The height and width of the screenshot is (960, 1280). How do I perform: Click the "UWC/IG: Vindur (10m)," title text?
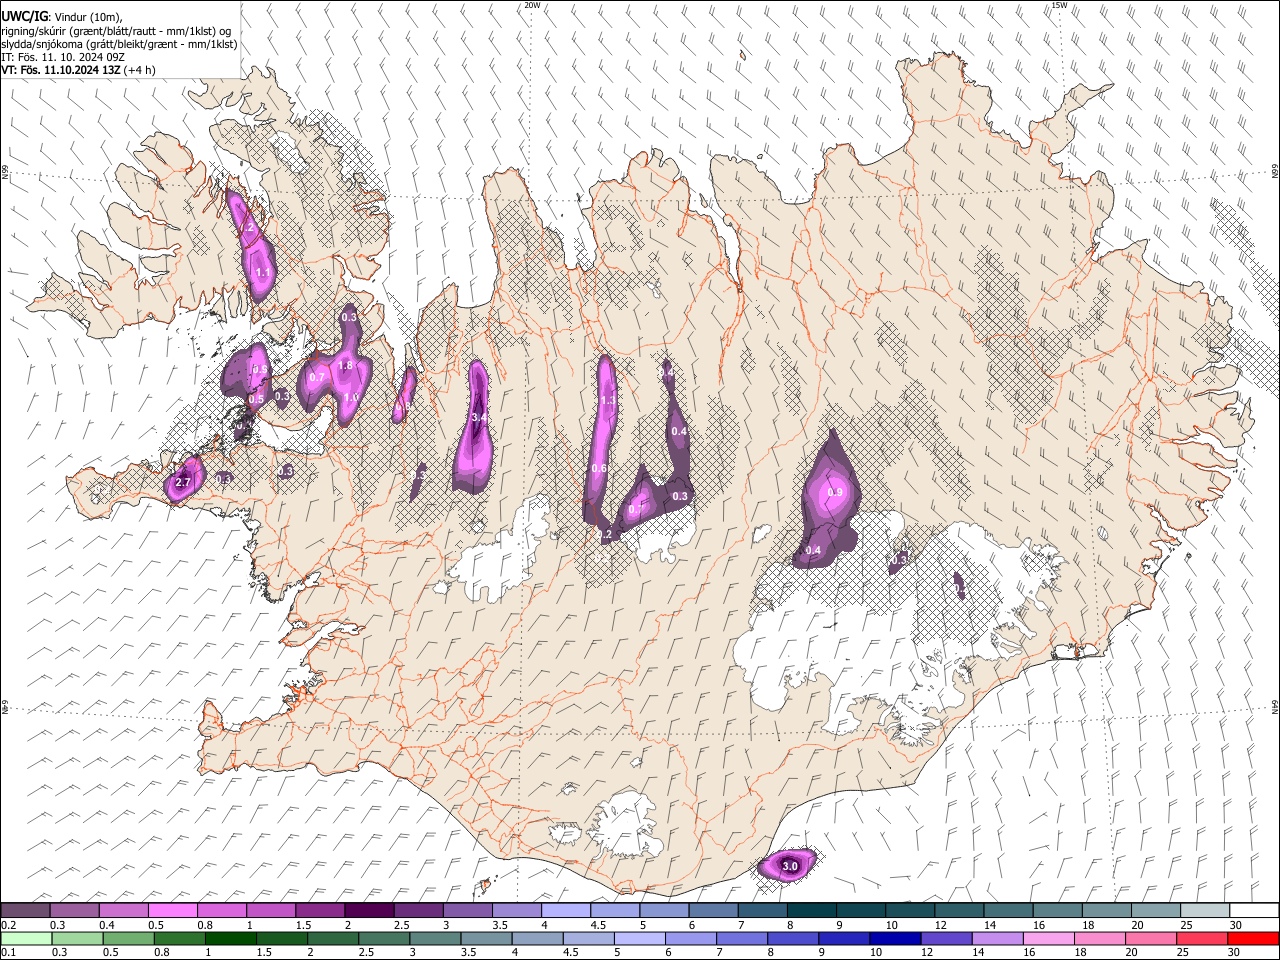tap(62, 17)
